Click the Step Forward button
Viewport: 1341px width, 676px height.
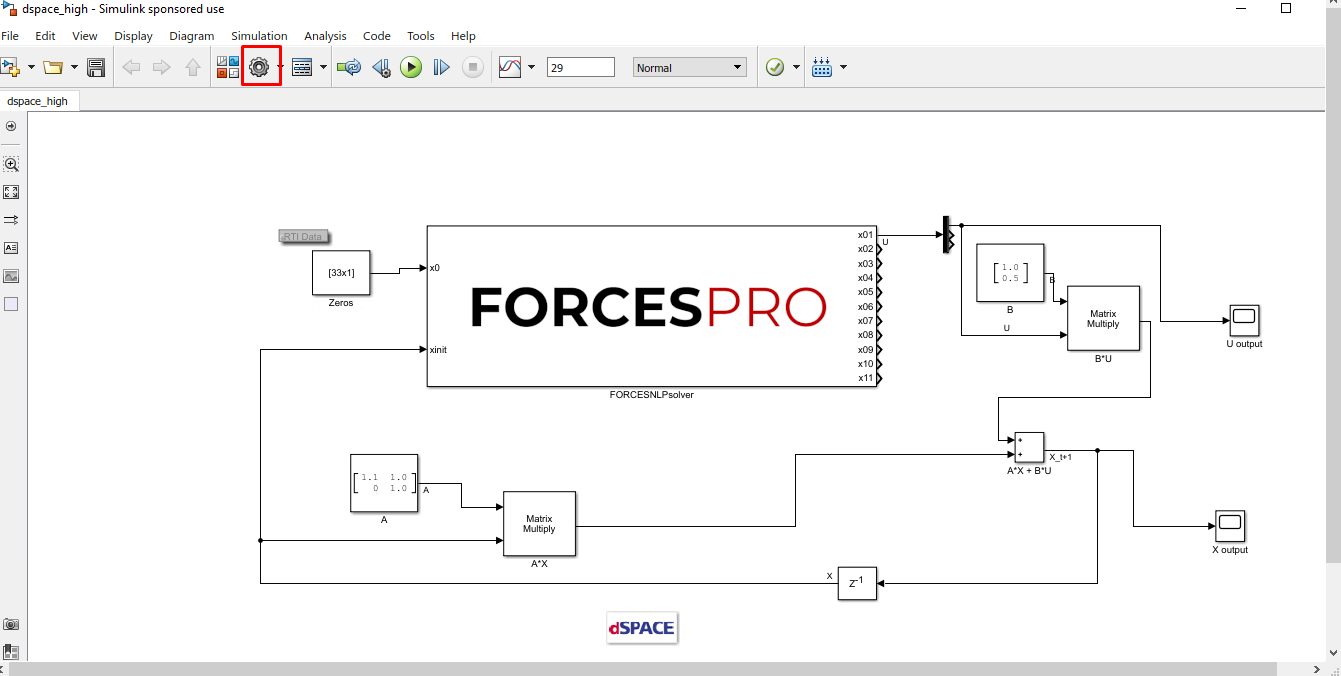[441, 67]
